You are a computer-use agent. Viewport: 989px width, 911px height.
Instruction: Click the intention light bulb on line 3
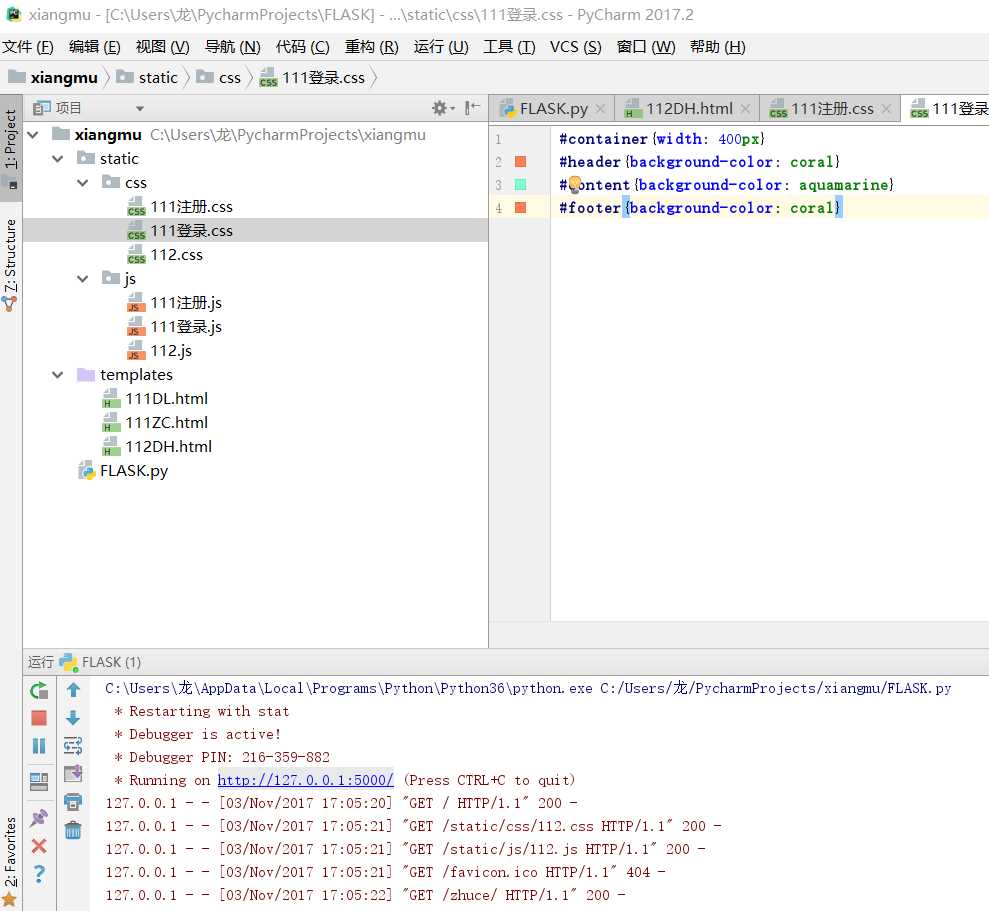(x=575, y=184)
